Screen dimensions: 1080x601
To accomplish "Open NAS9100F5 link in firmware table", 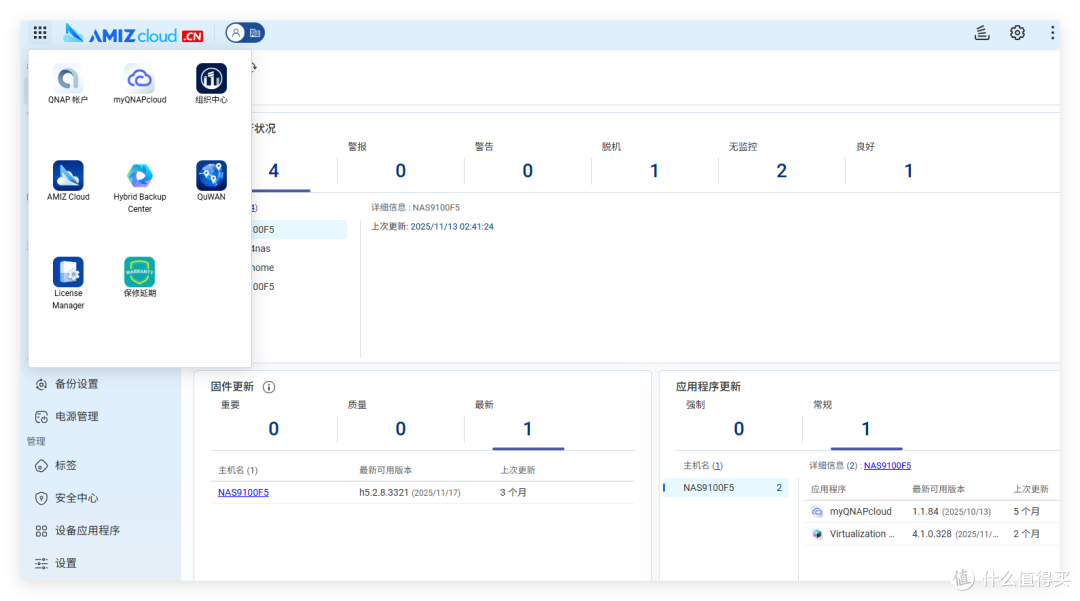I will (x=243, y=492).
